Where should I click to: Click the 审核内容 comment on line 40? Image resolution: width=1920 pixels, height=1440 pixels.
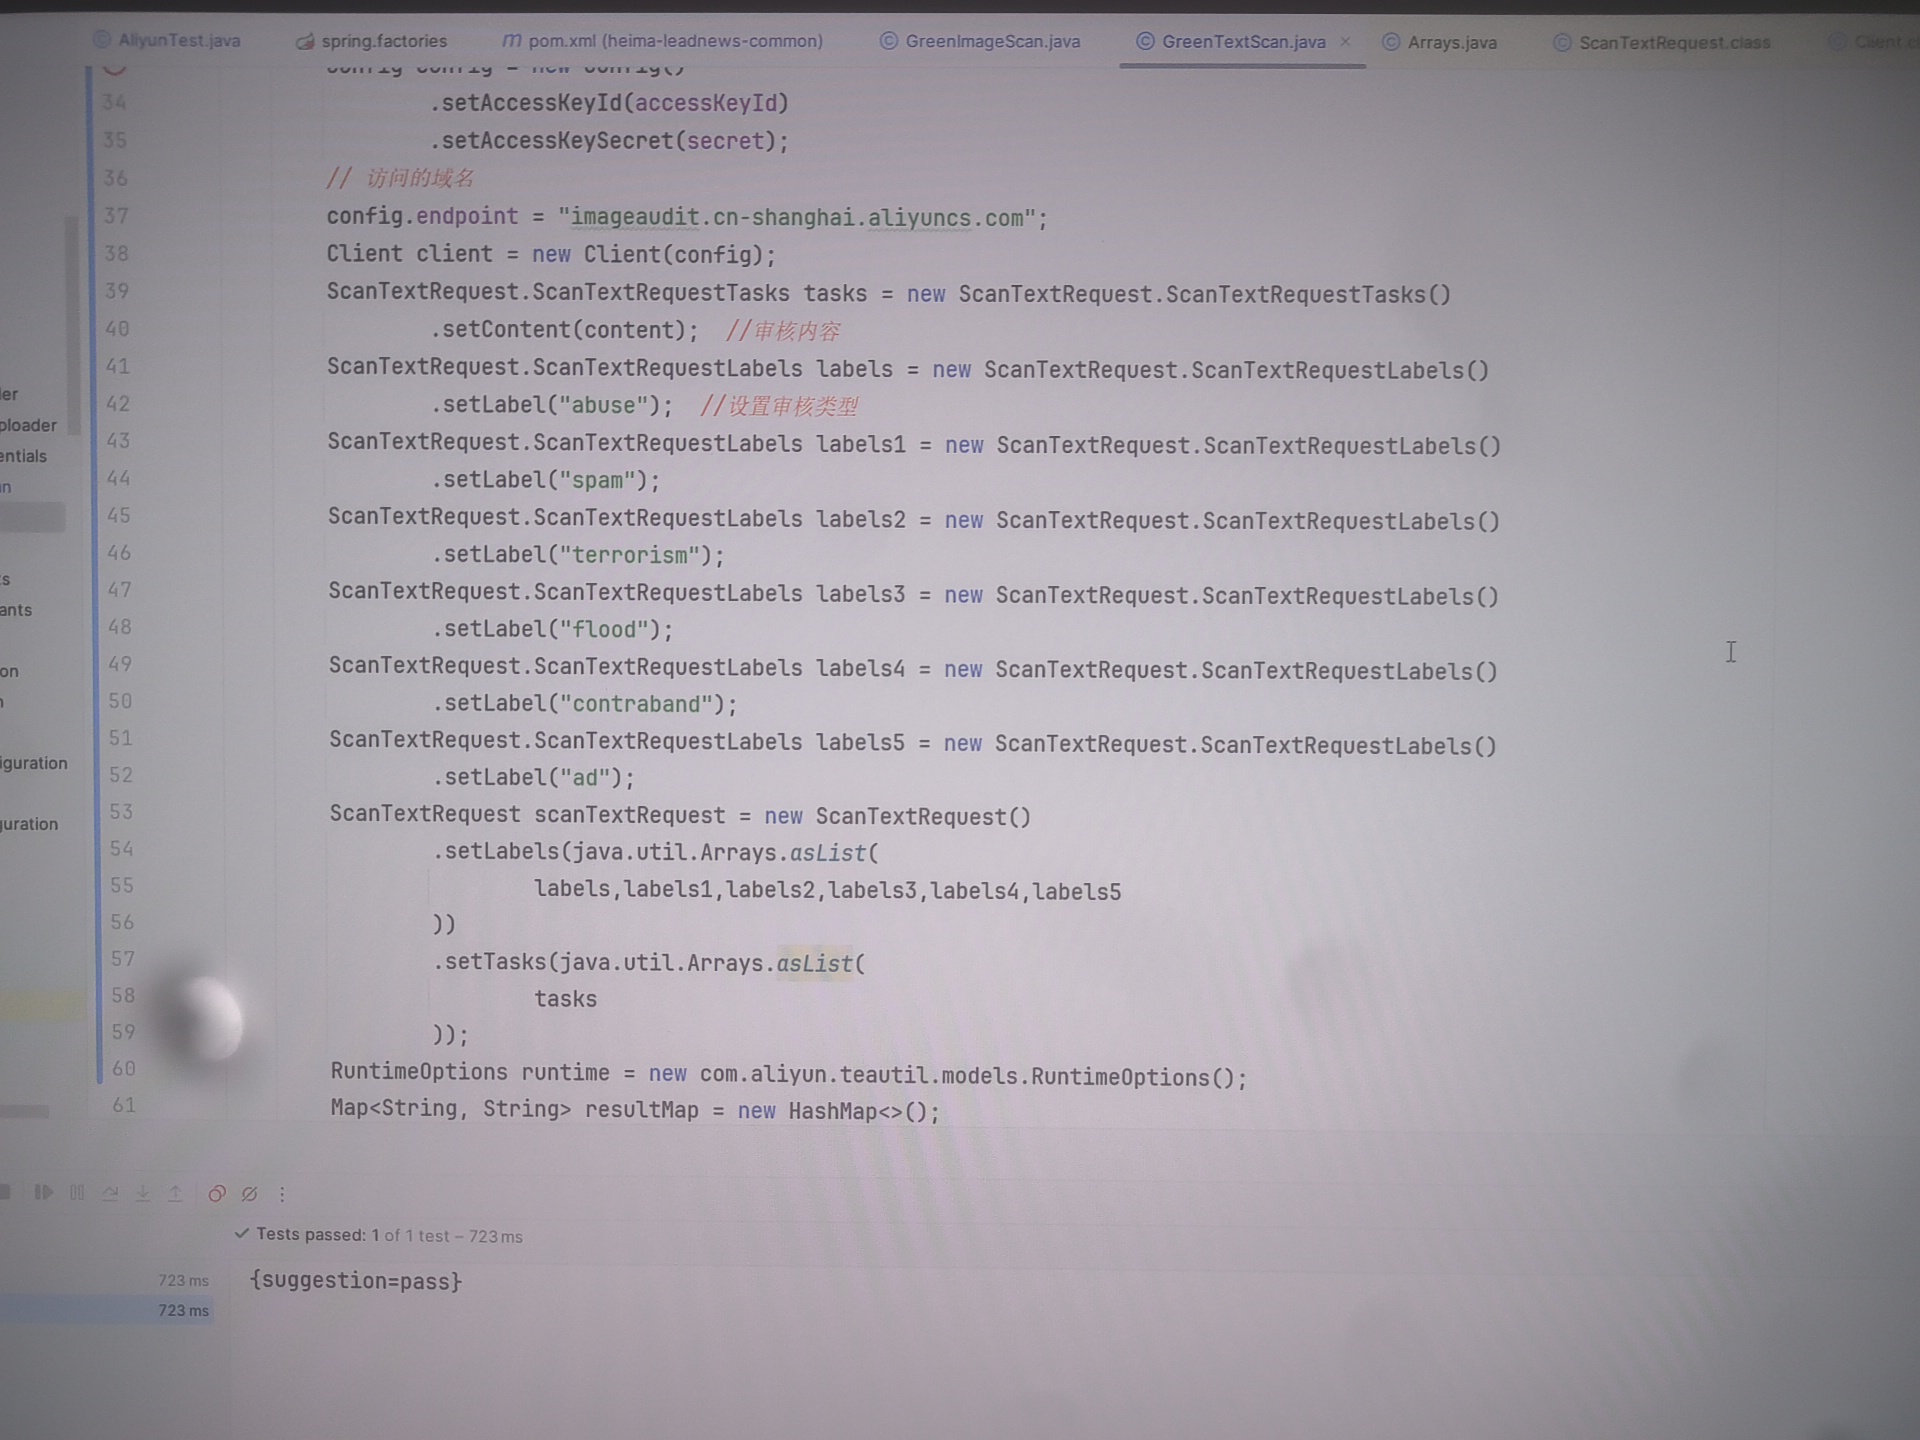(x=783, y=331)
